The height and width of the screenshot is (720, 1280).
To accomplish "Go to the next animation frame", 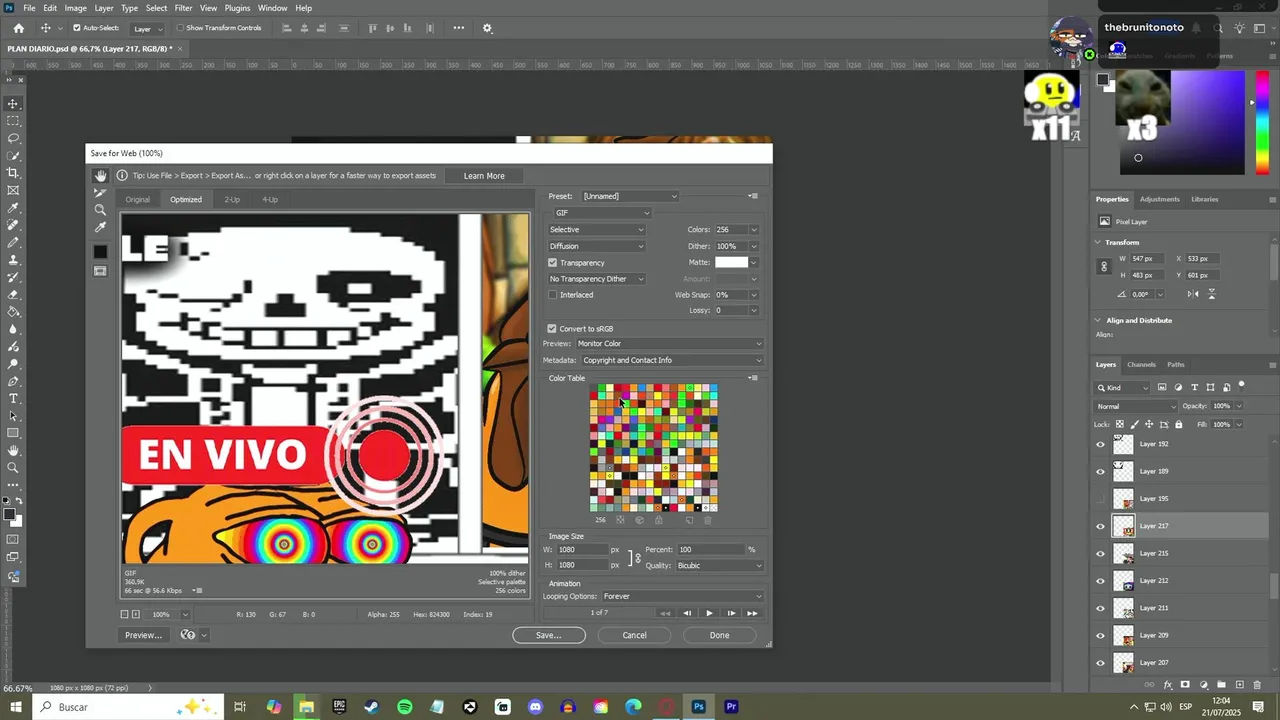I will coord(731,613).
